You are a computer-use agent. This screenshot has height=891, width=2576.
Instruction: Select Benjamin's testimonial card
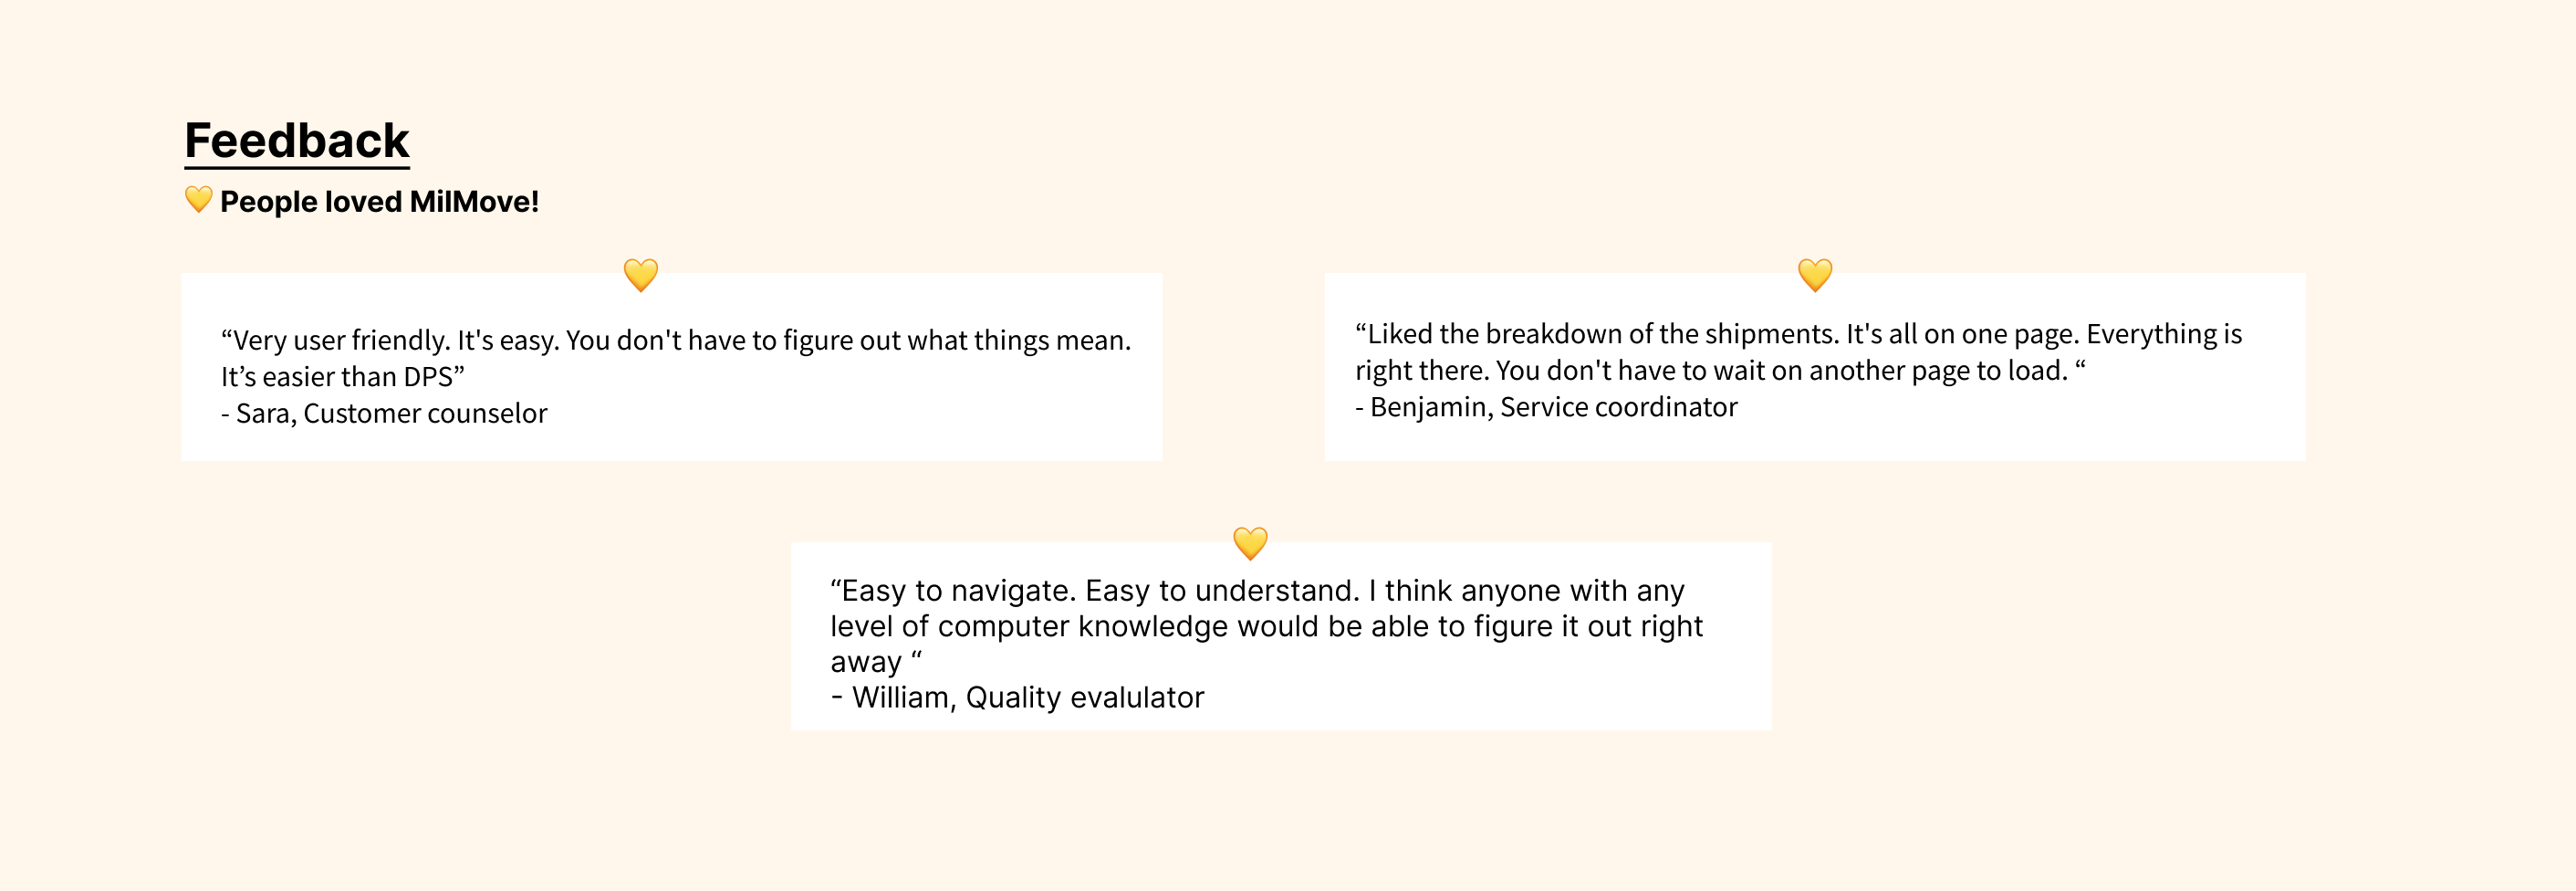click(1815, 367)
